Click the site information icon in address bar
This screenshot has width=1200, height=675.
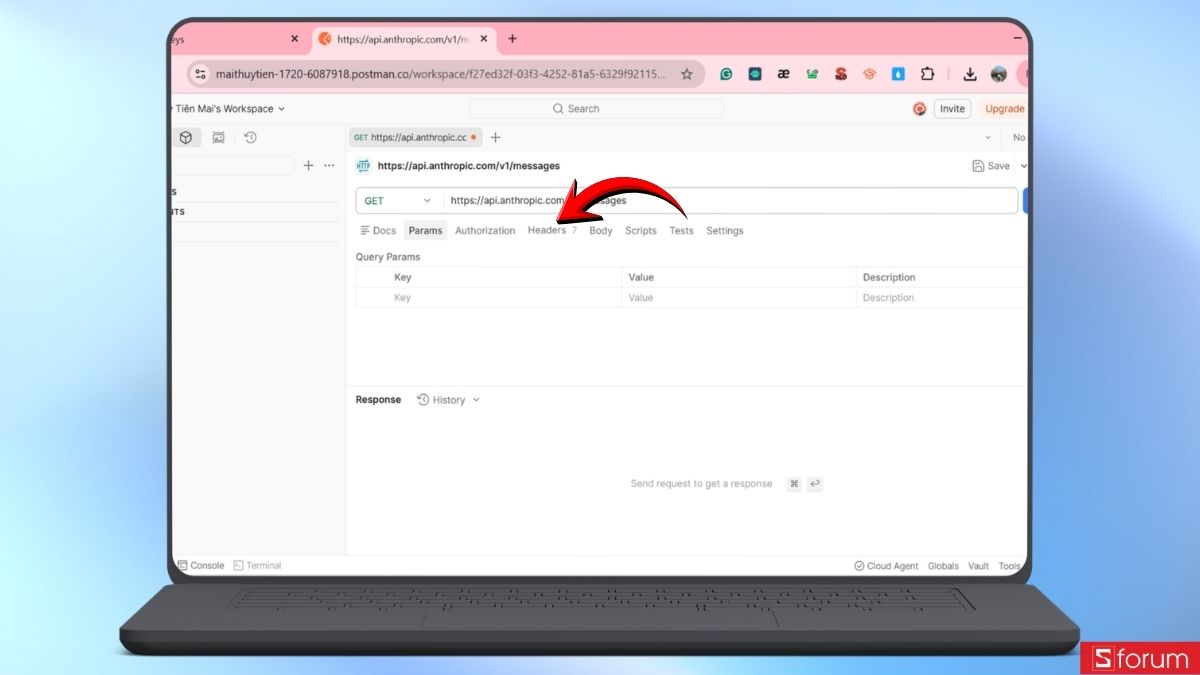coord(200,74)
